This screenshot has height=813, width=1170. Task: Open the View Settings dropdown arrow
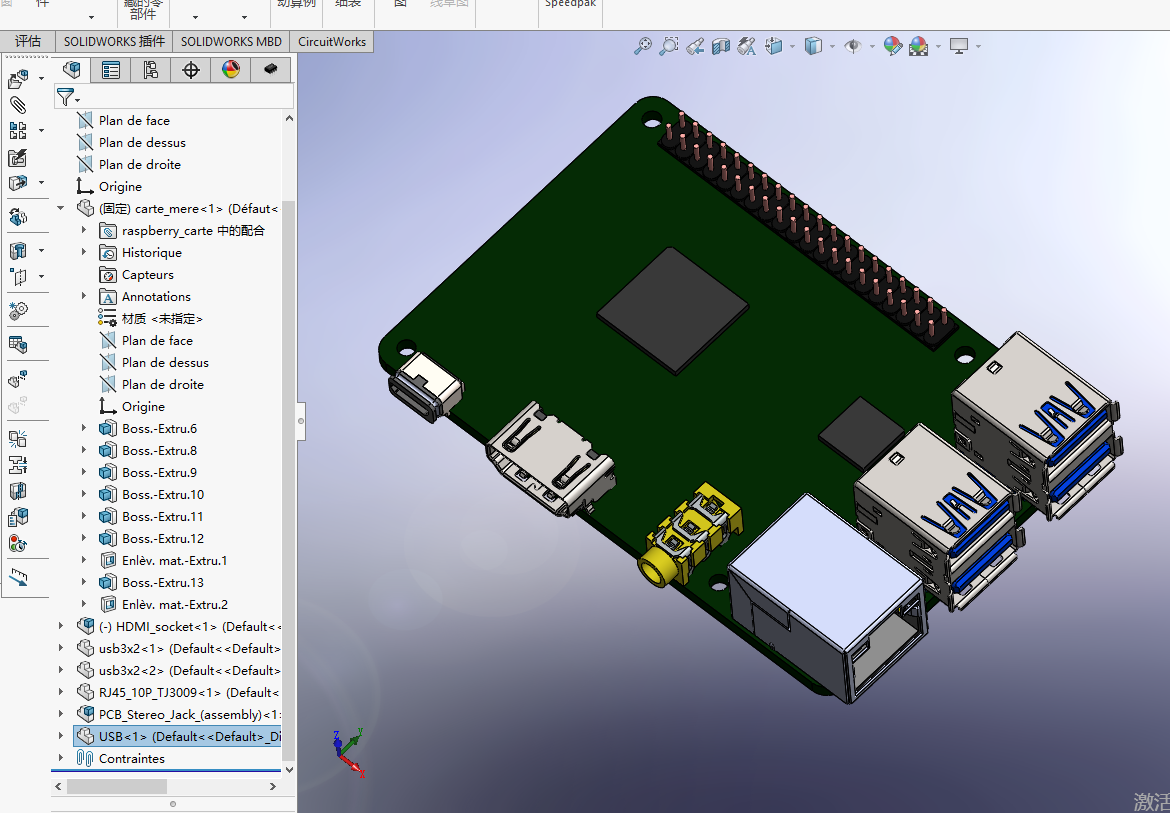coord(977,47)
